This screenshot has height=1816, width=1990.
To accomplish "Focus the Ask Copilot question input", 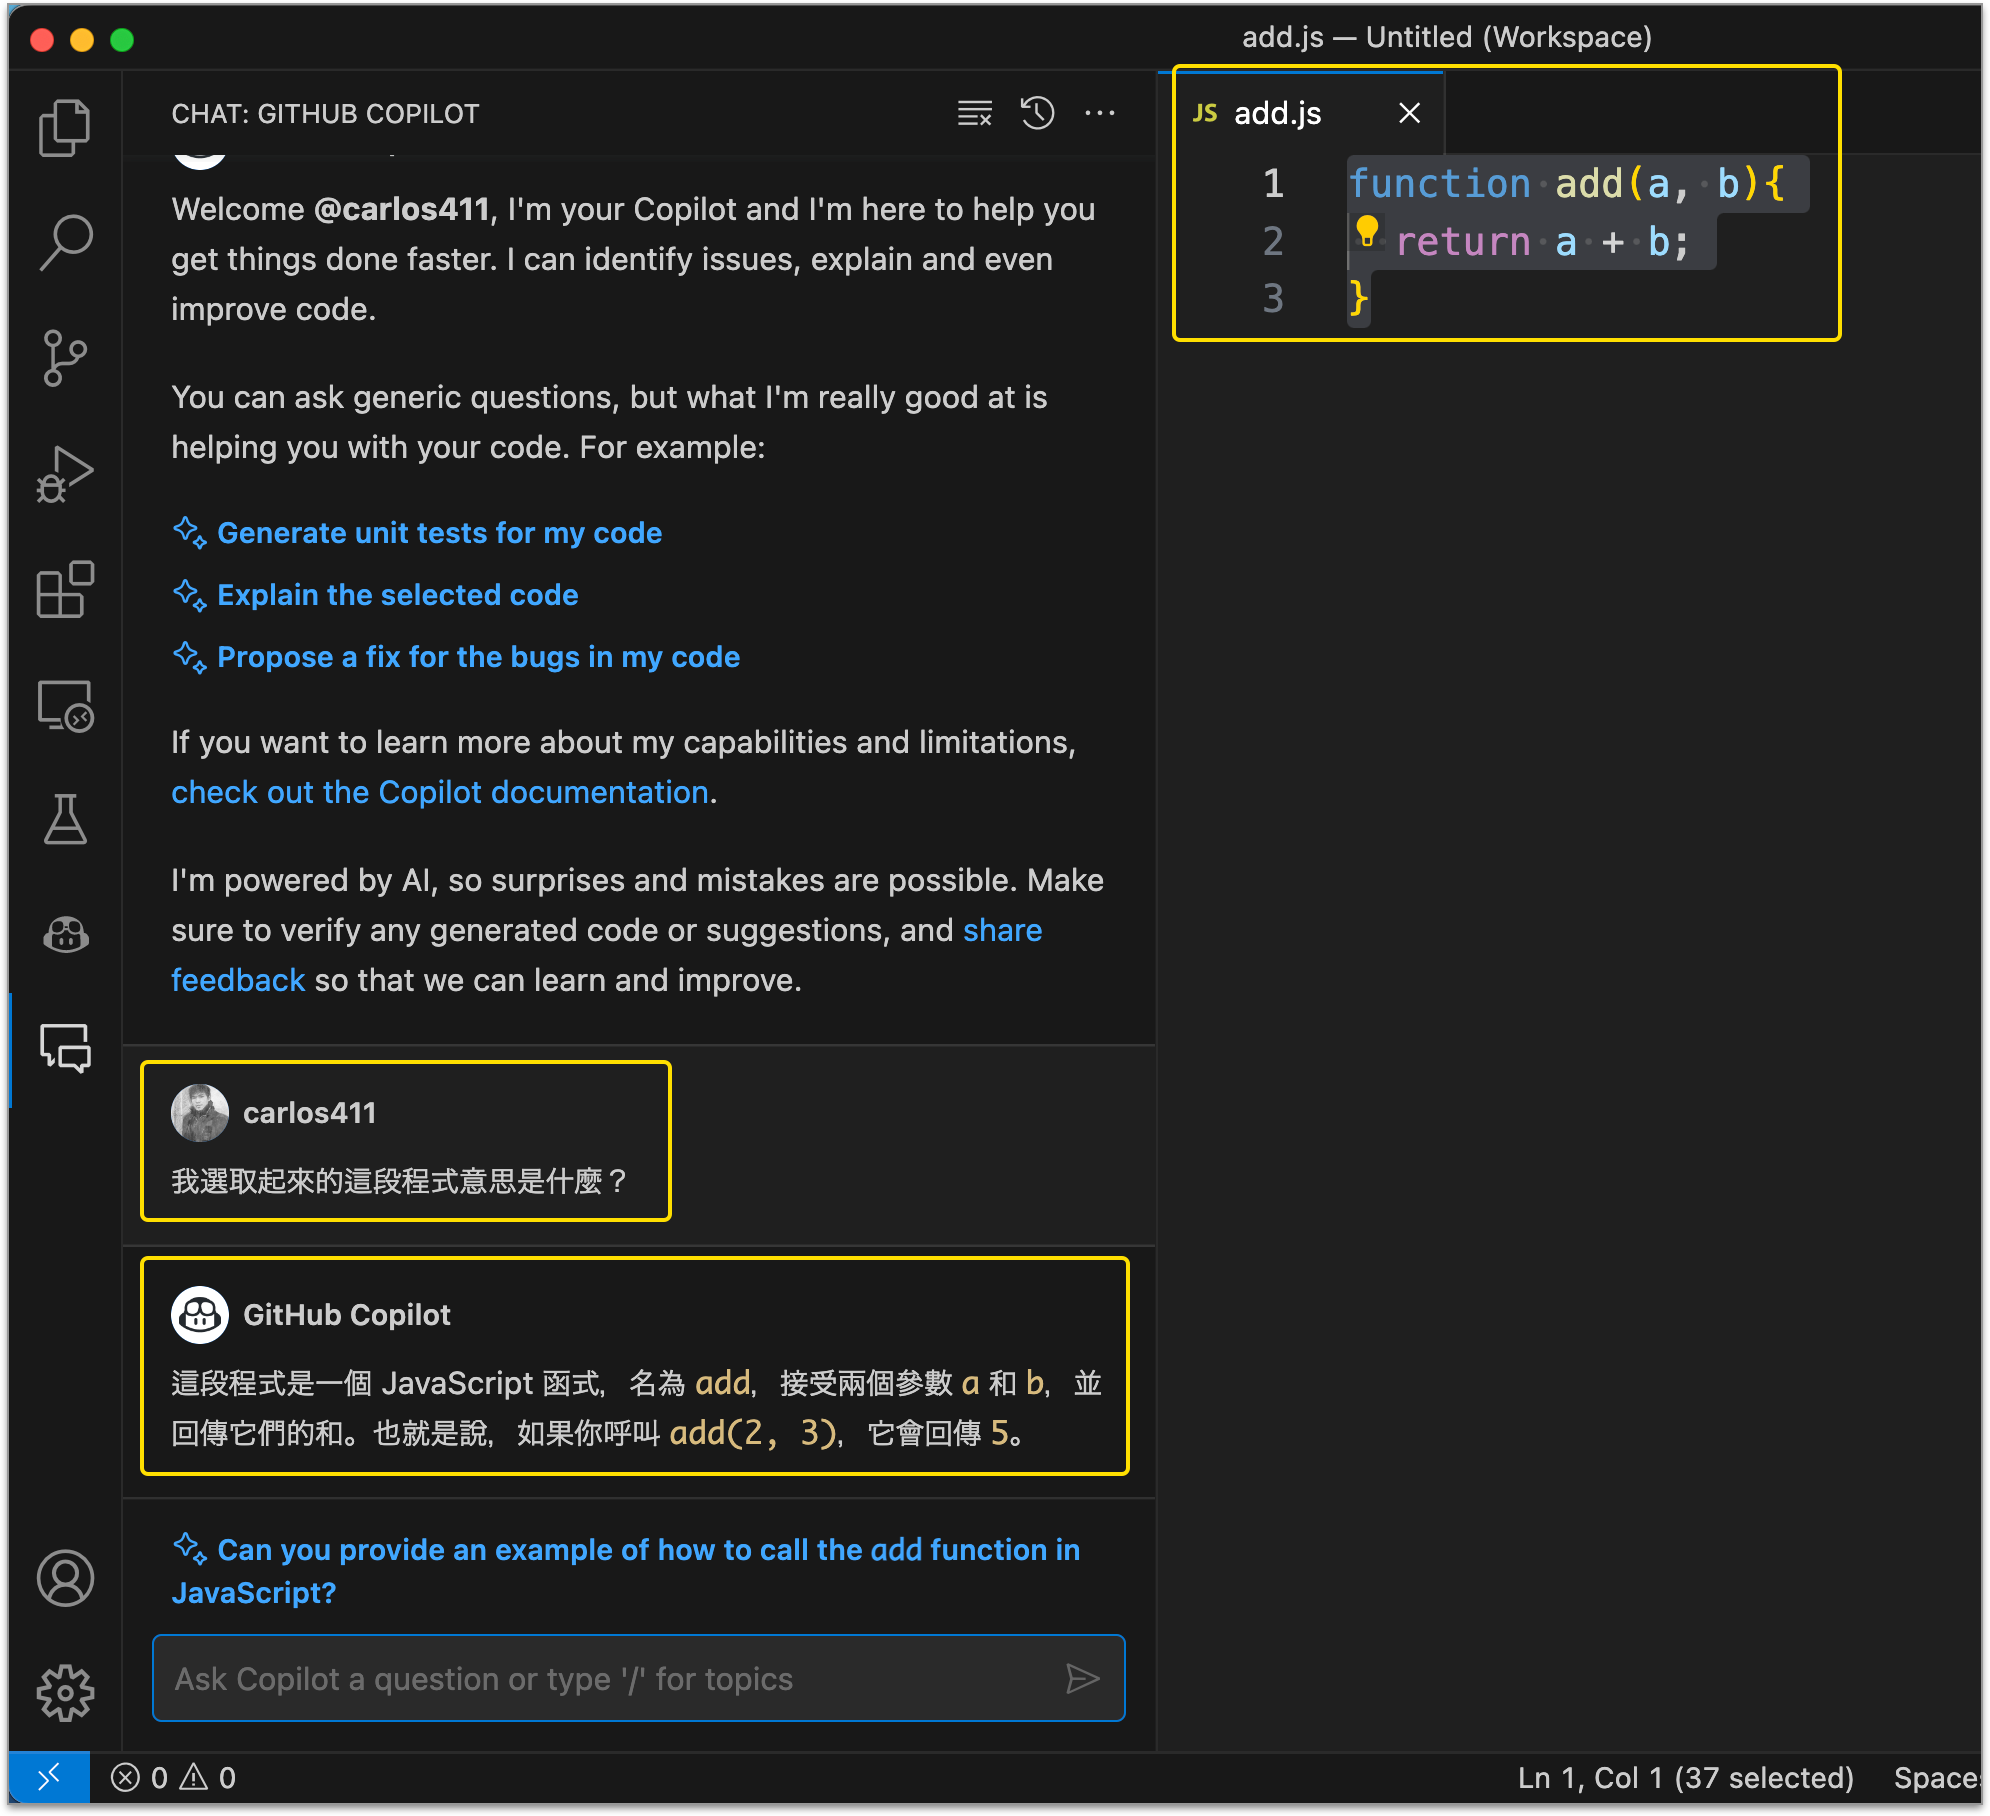I will pos(610,1679).
